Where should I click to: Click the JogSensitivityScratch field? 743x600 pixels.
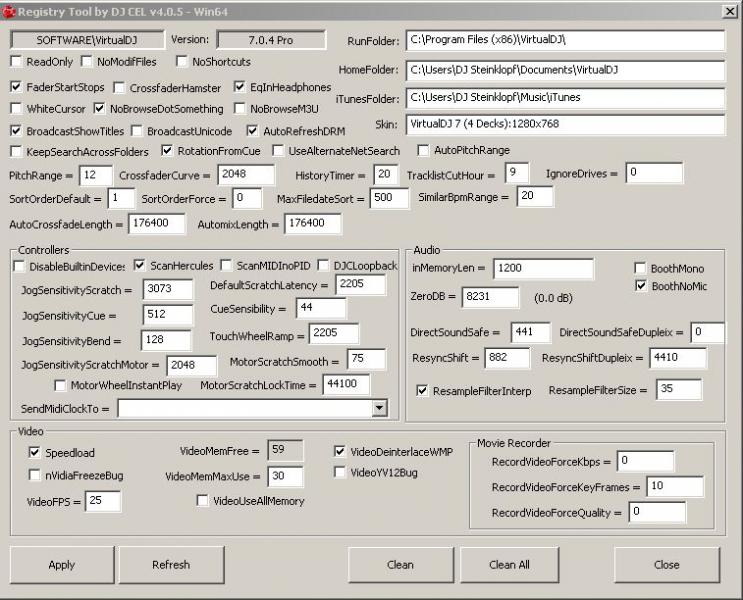coord(168,289)
